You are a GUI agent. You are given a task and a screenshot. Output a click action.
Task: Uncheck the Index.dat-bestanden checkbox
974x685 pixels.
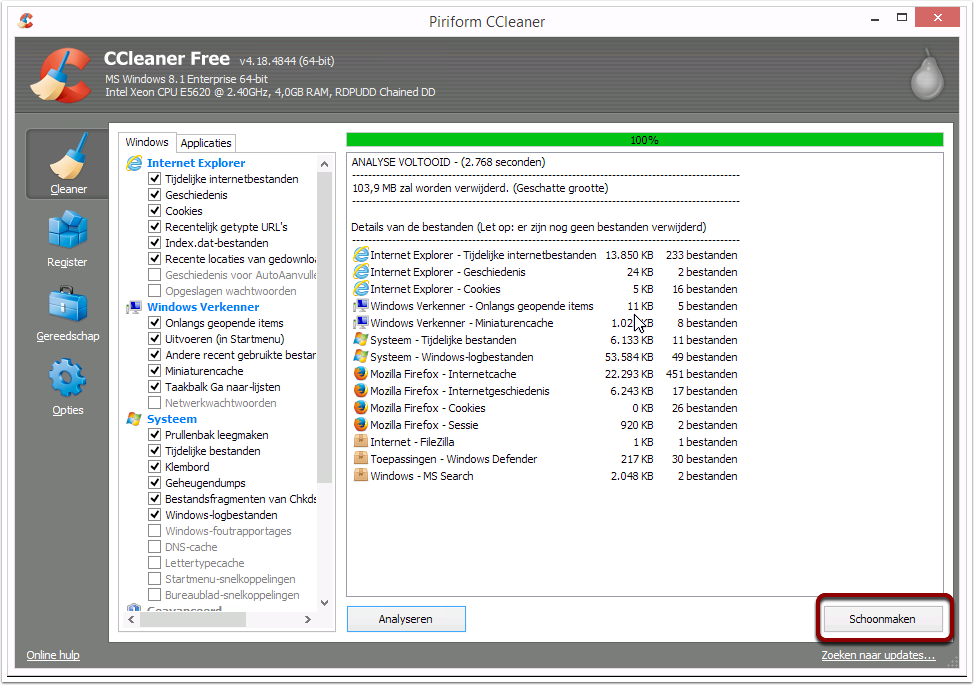[x=155, y=243]
